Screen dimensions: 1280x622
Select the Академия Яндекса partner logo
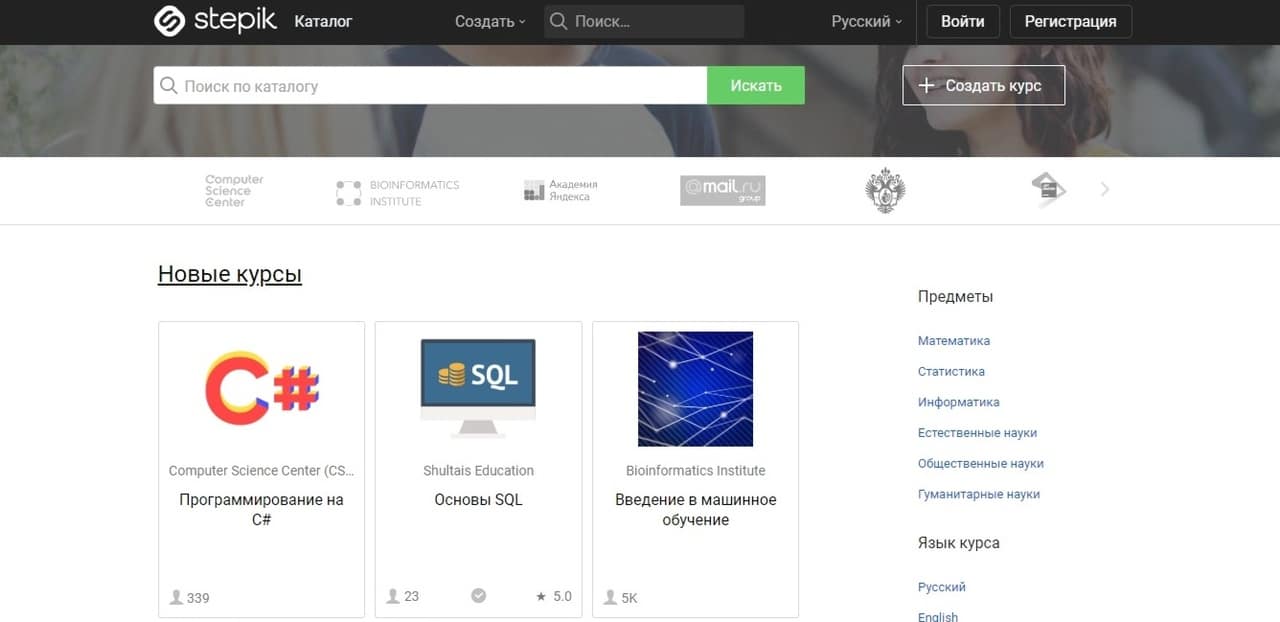[x=560, y=190]
